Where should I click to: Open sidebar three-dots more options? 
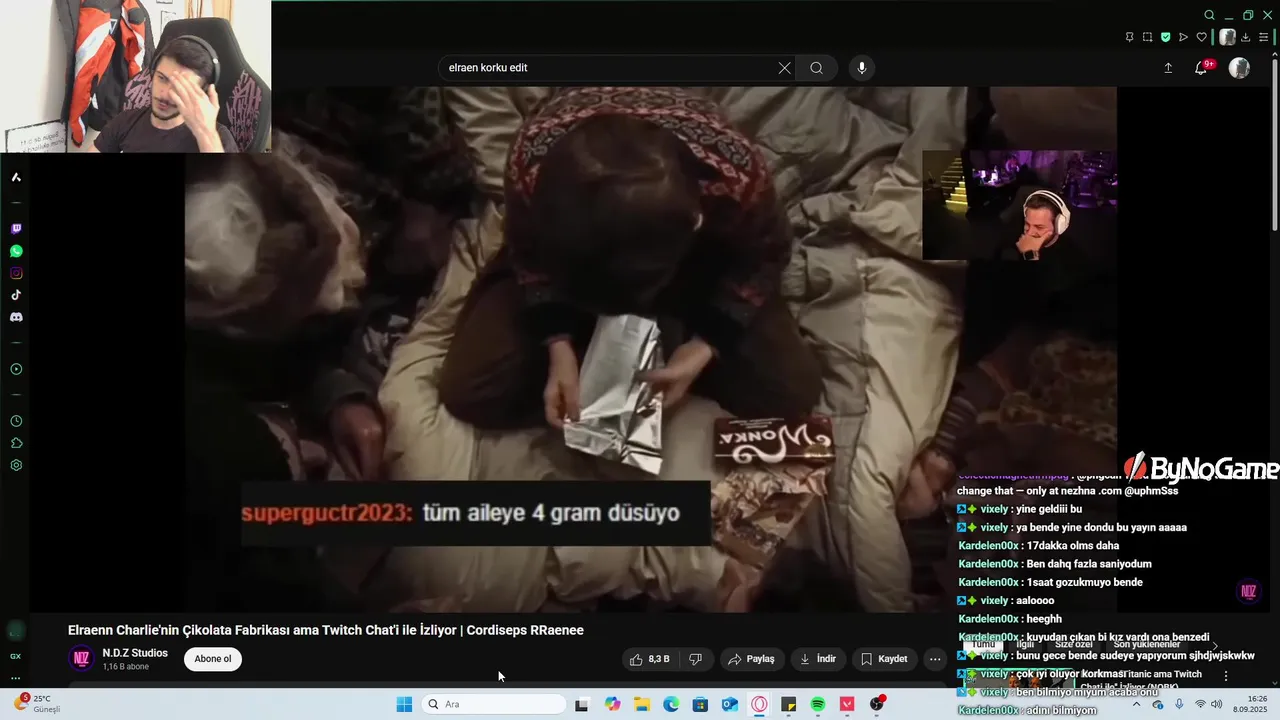pyautogui.click(x=15, y=678)
